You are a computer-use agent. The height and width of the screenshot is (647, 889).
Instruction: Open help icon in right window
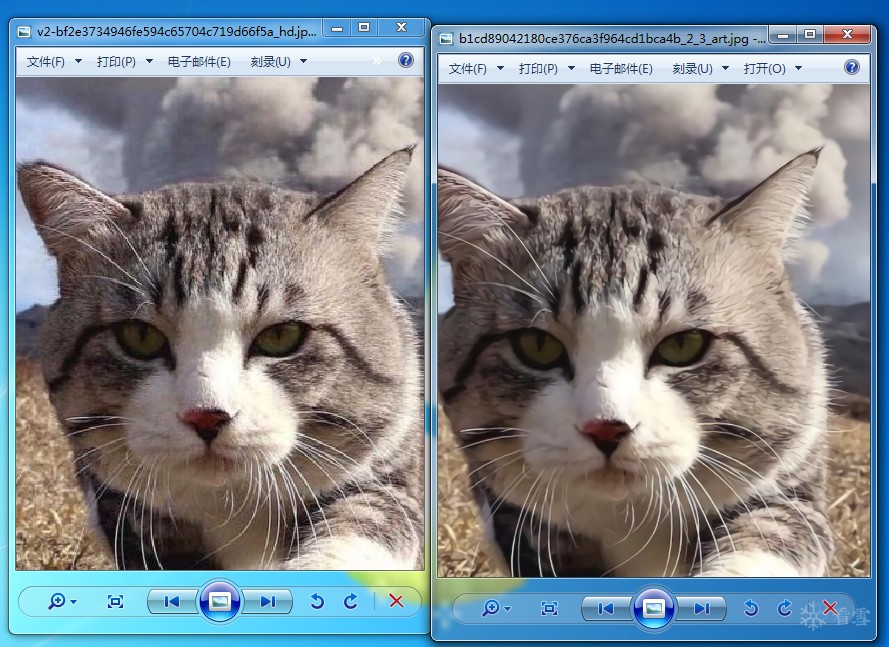(x=852, y=67)
